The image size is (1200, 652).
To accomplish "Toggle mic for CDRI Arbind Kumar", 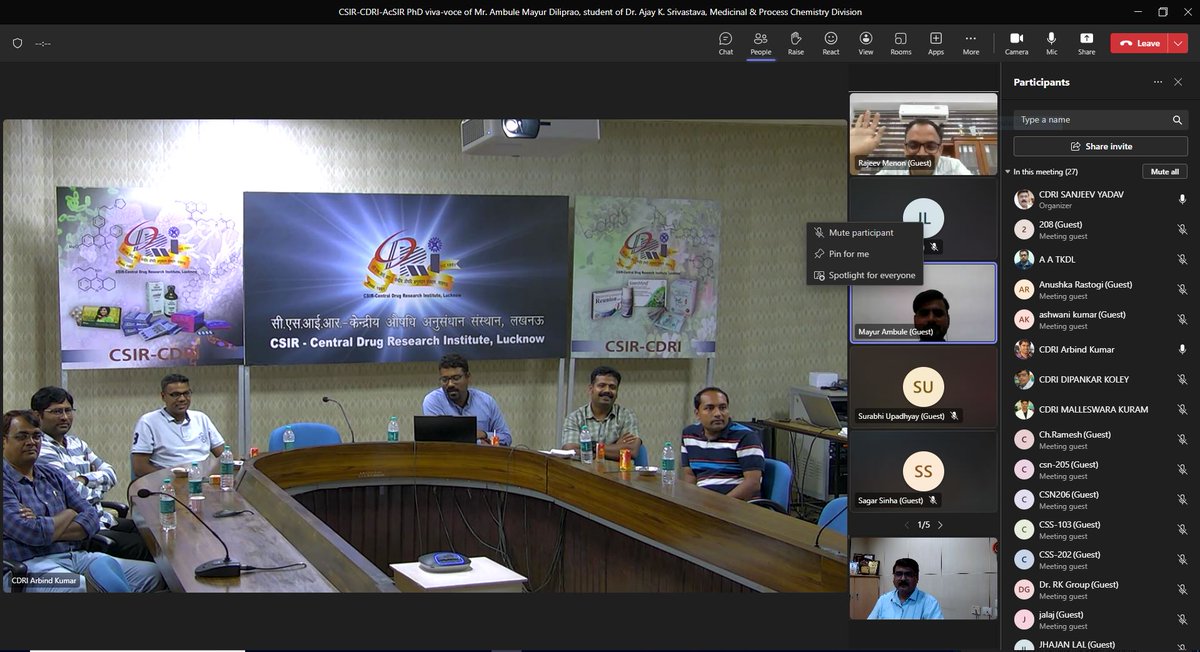I will coord(1182,350).
